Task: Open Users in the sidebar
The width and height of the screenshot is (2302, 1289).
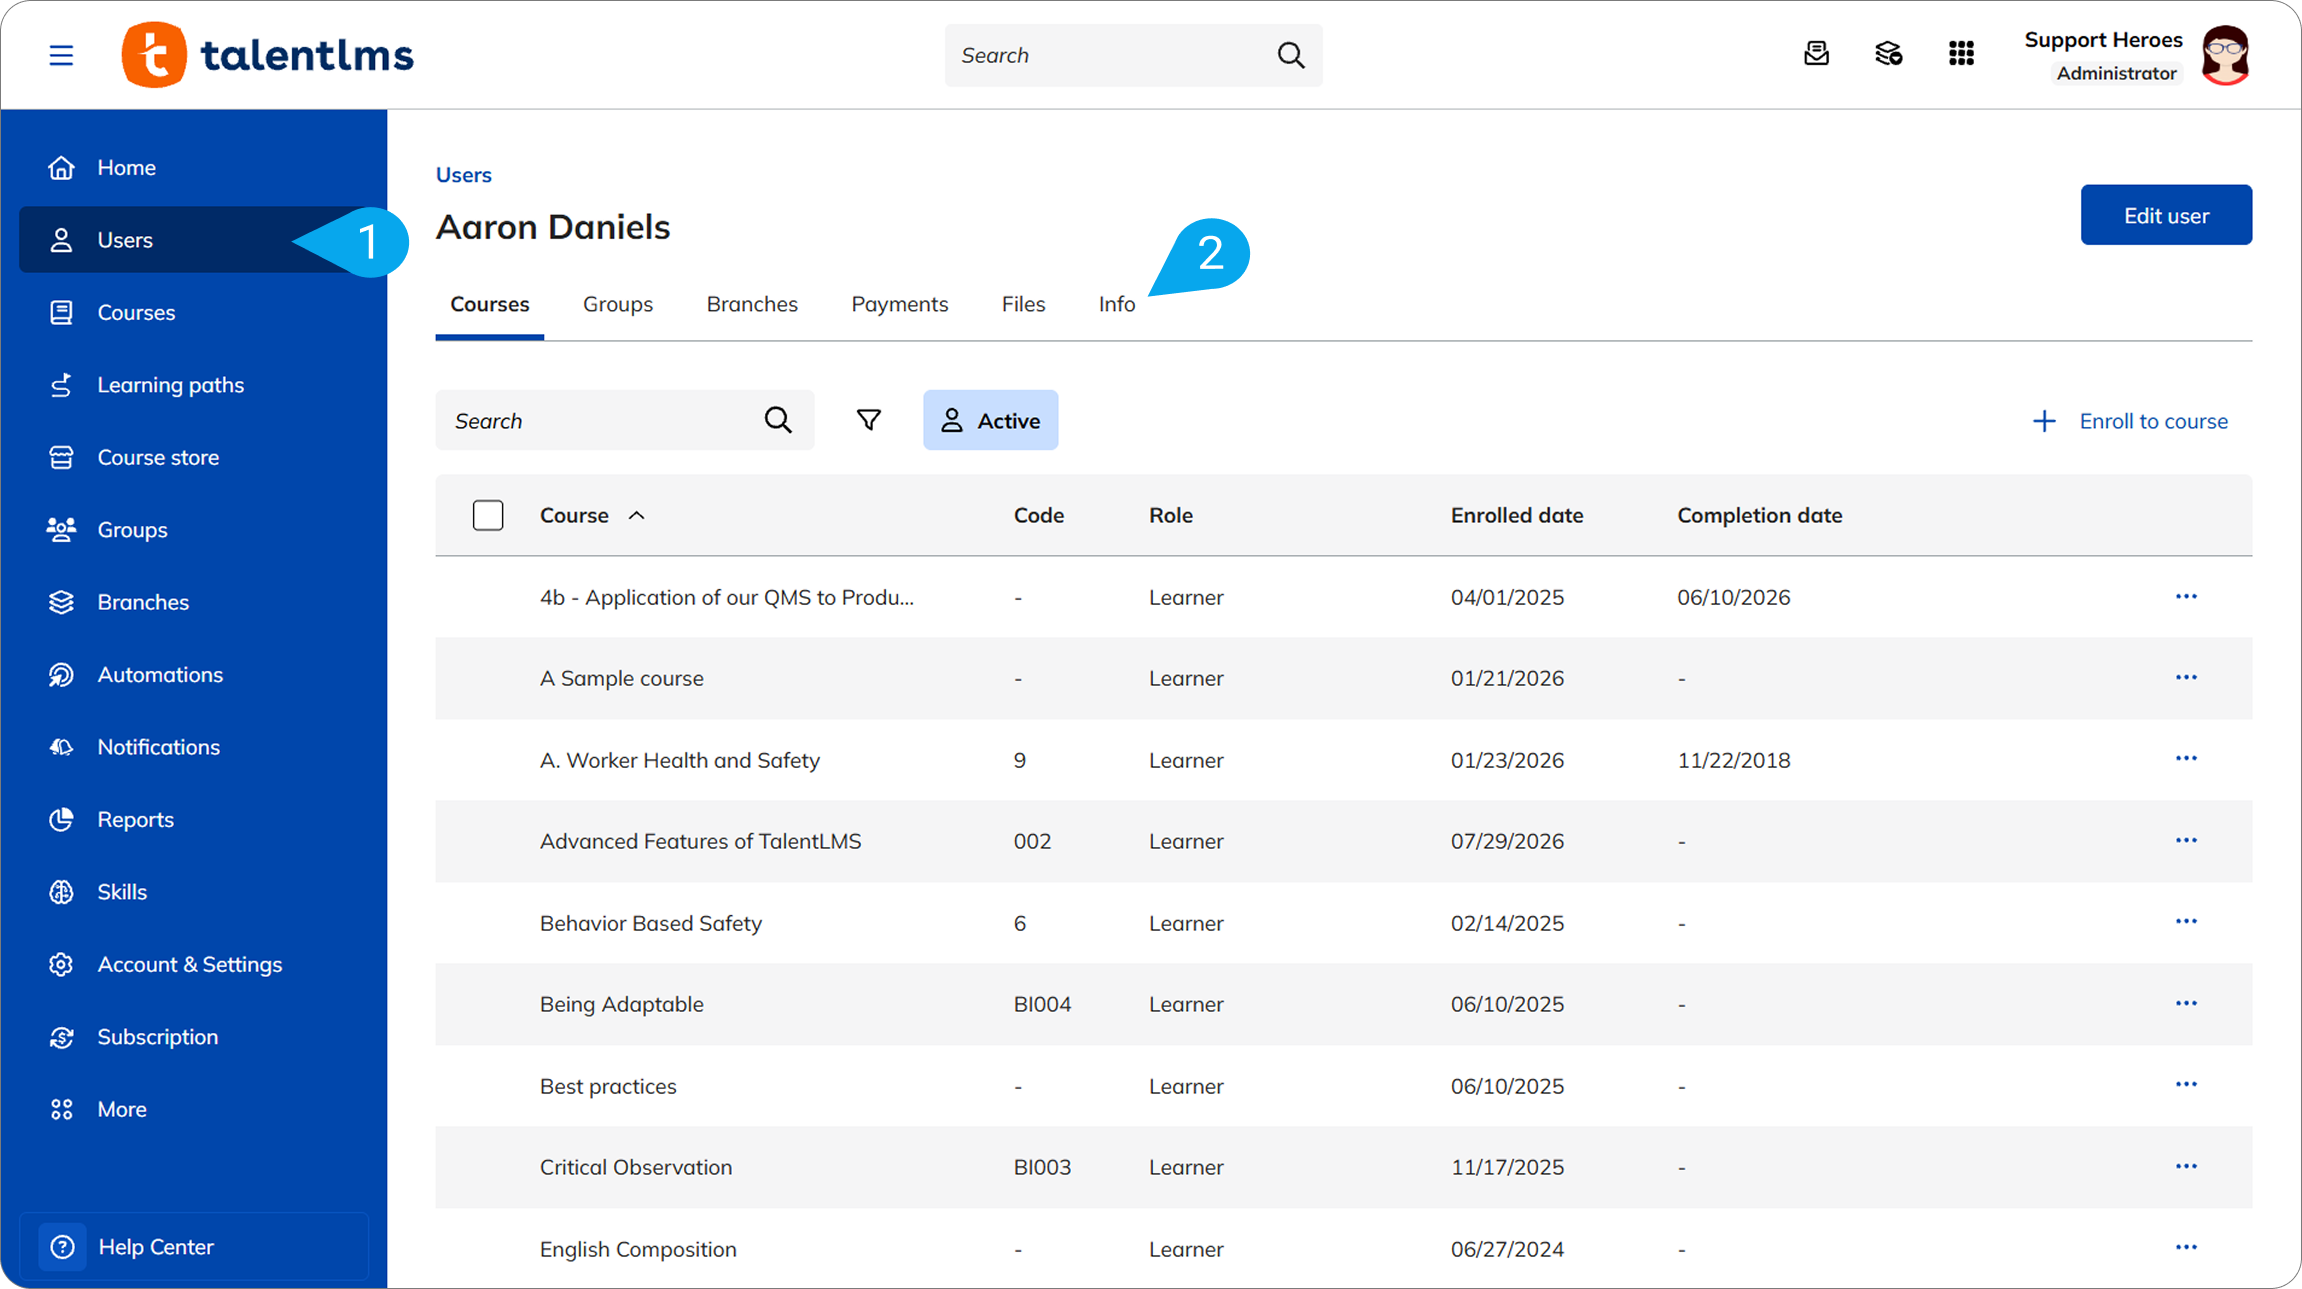Action: [x=194, y=240]
